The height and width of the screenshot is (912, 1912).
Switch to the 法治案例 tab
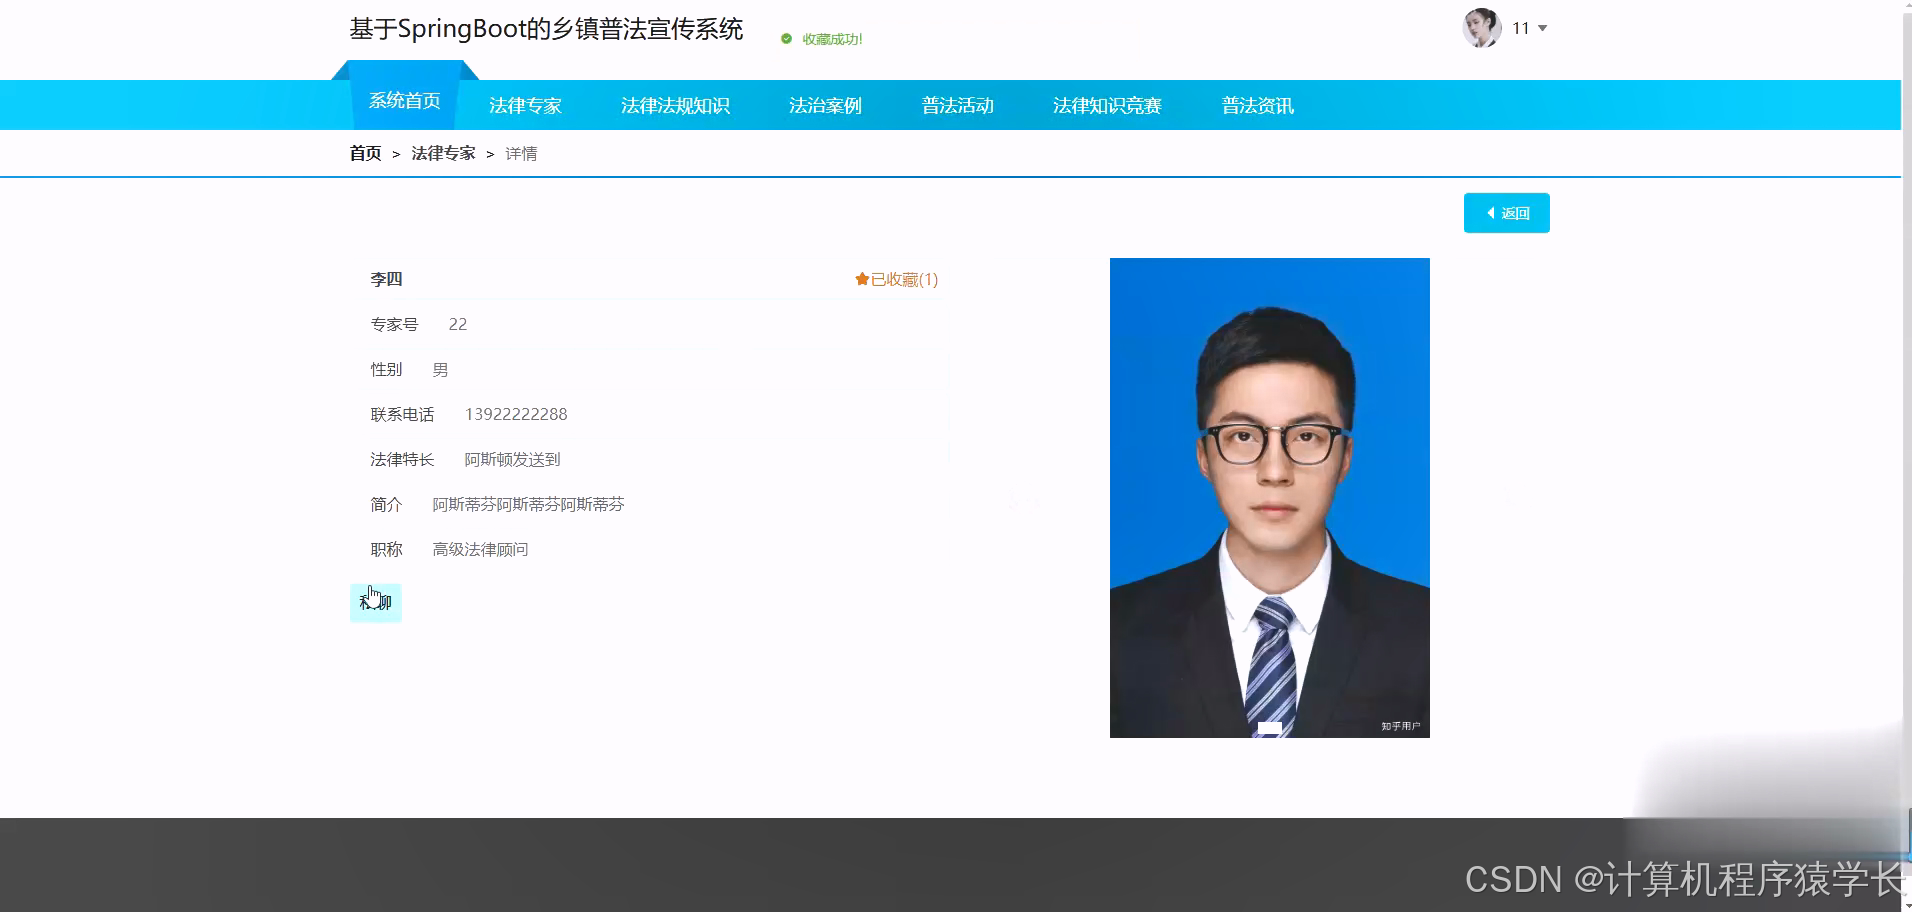(x=825, y=105)
